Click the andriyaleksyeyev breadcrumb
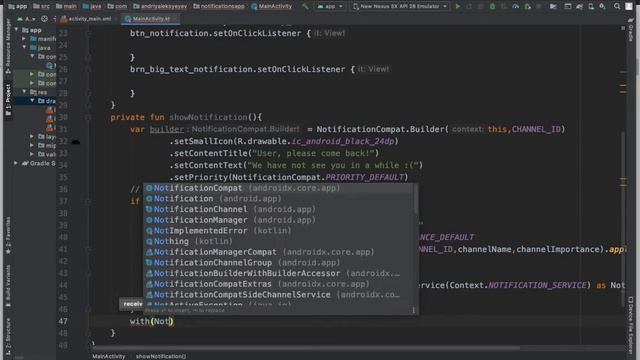Viewport: 640px width, 360px height. pos(160,7)
